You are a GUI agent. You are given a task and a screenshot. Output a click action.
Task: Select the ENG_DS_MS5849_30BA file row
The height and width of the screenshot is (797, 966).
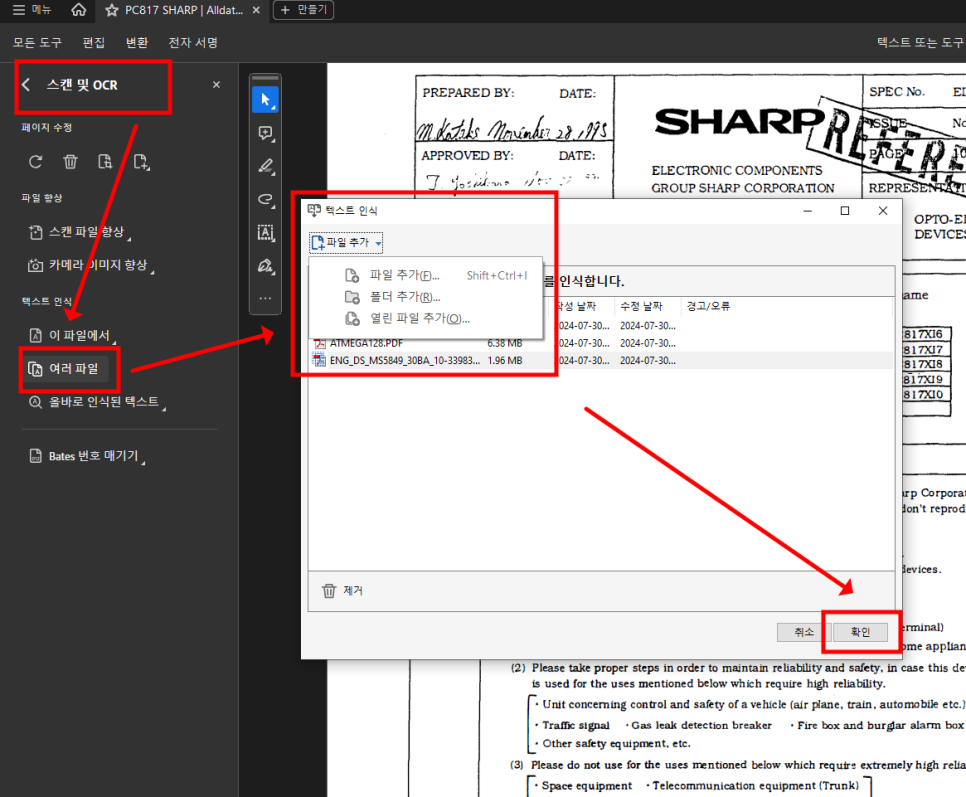[601, 360]
